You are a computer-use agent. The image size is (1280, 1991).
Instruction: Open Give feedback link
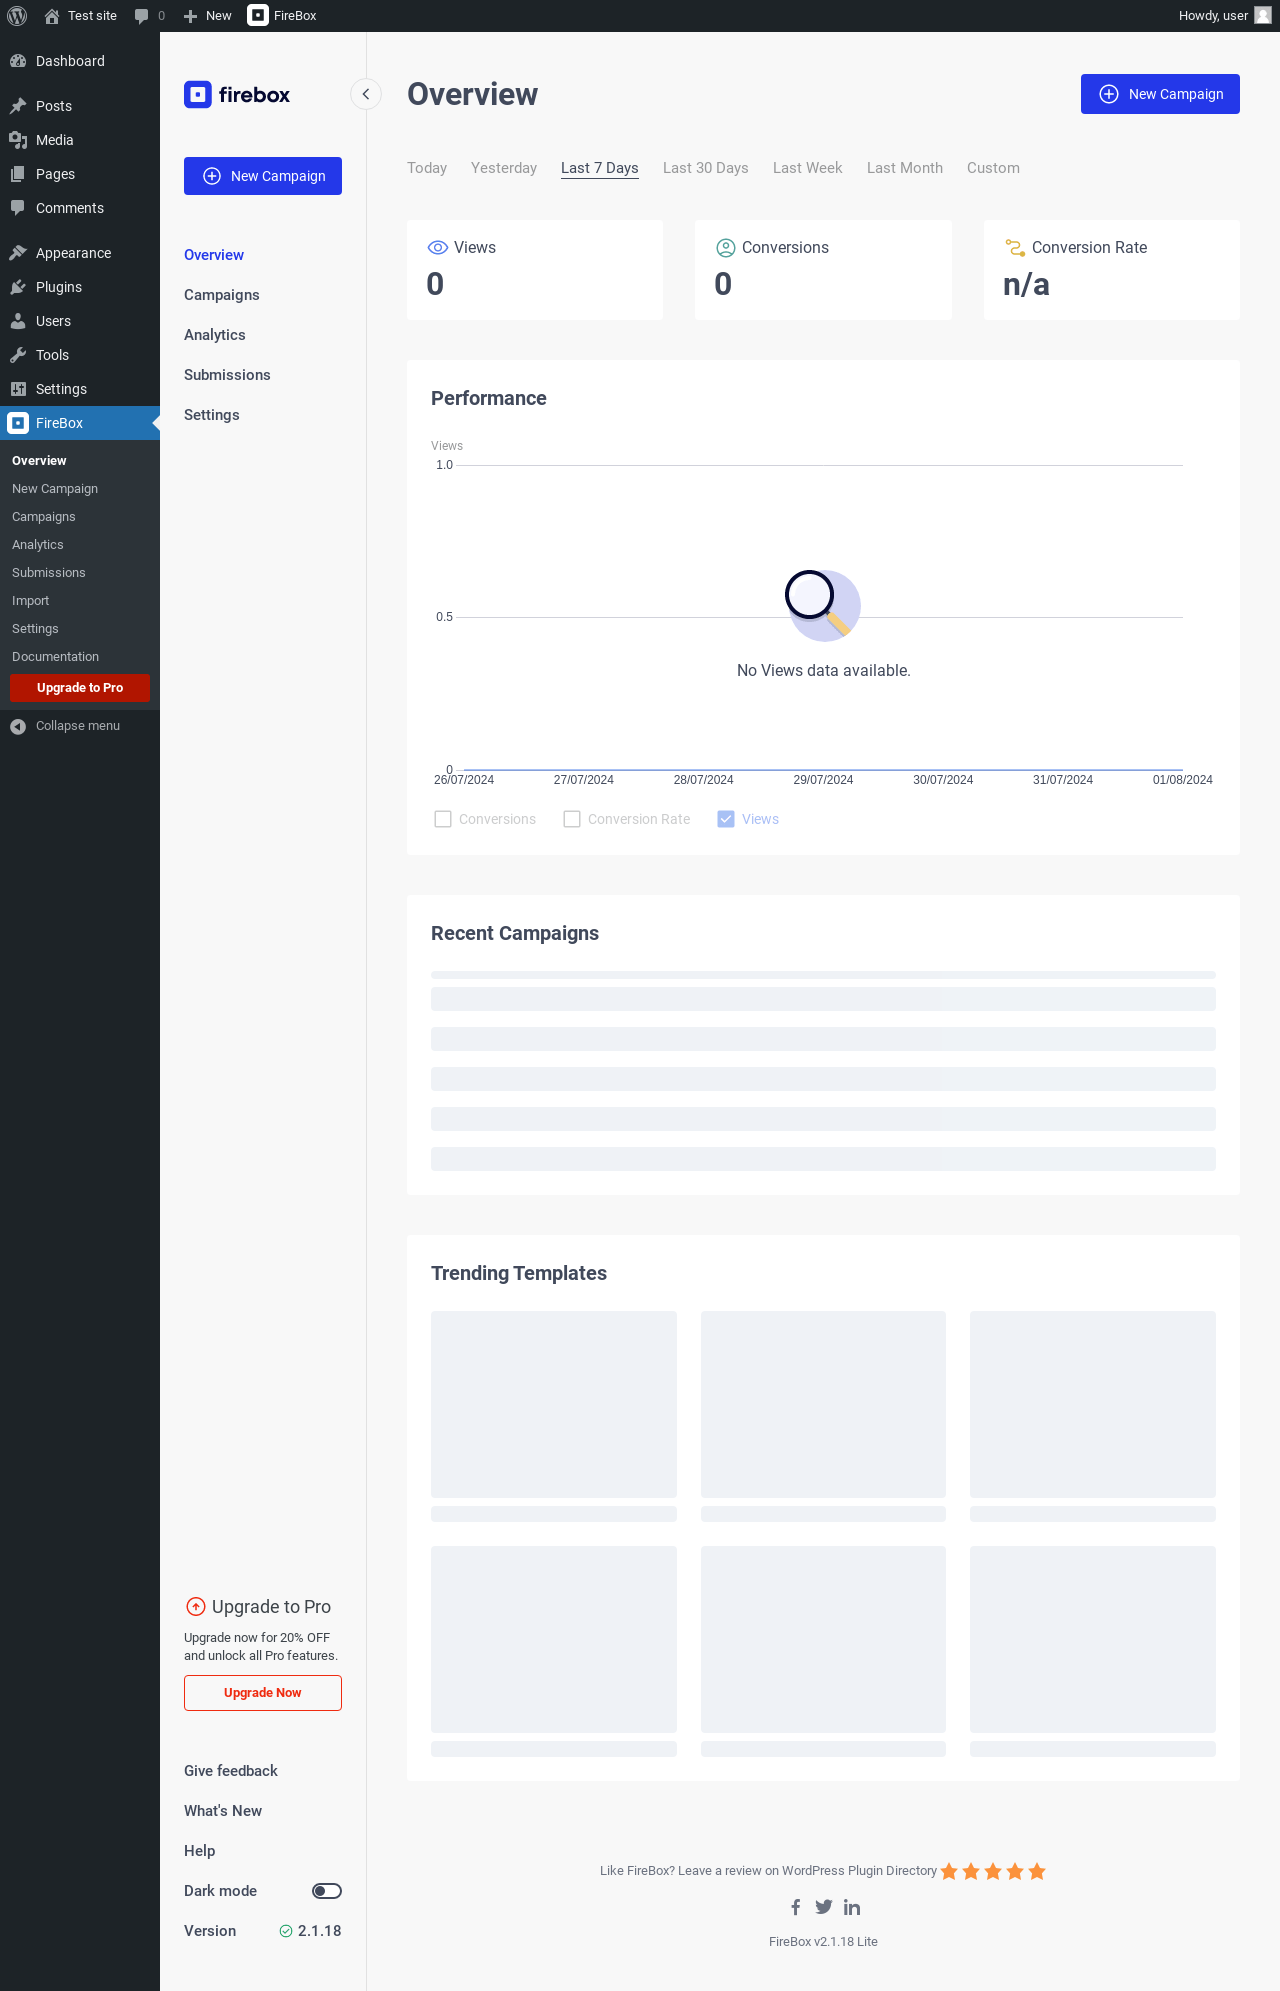pyautogui.click(x=231, y=1771)
